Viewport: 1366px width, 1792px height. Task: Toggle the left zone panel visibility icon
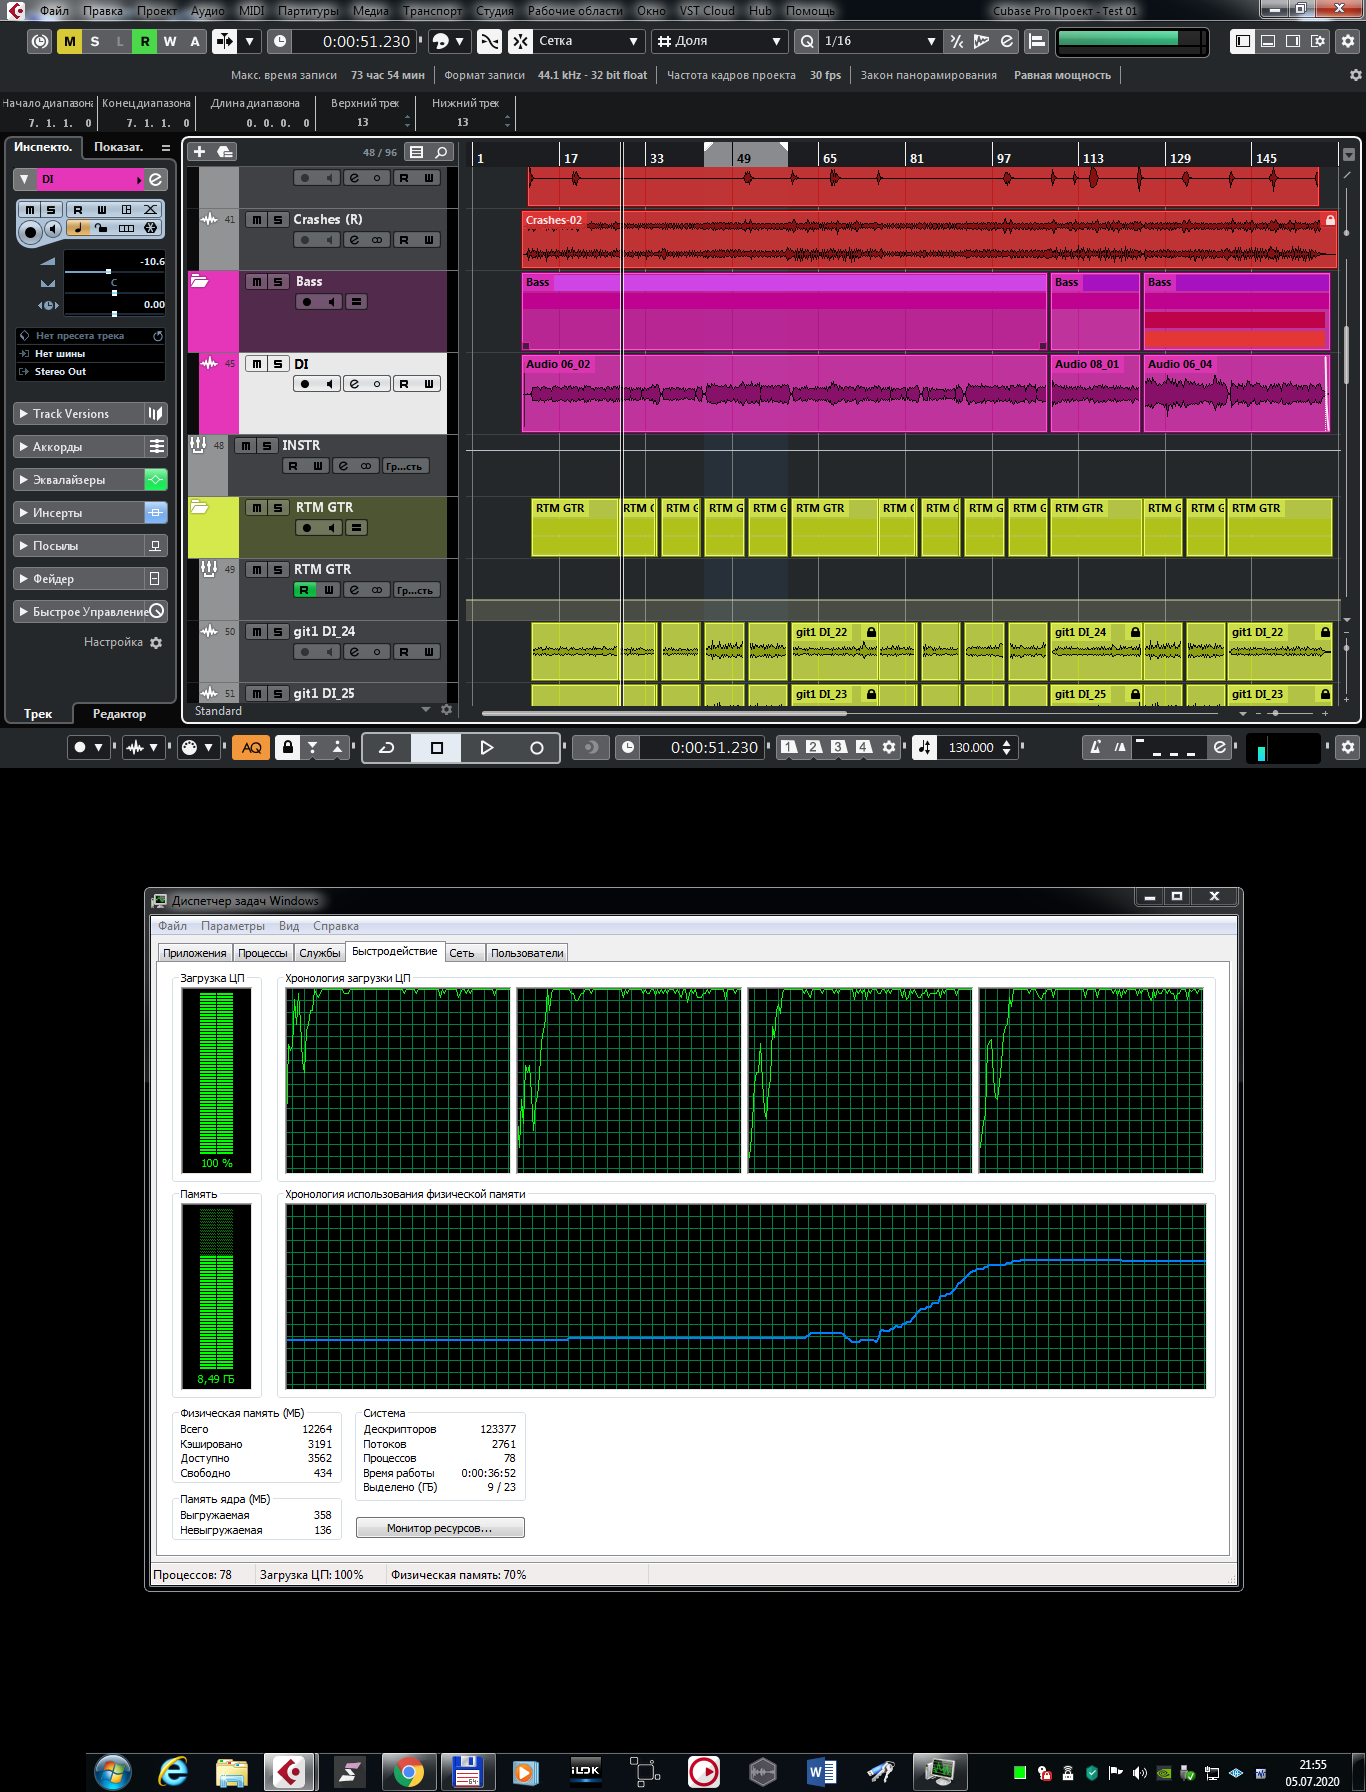[x=1243, y=41]
